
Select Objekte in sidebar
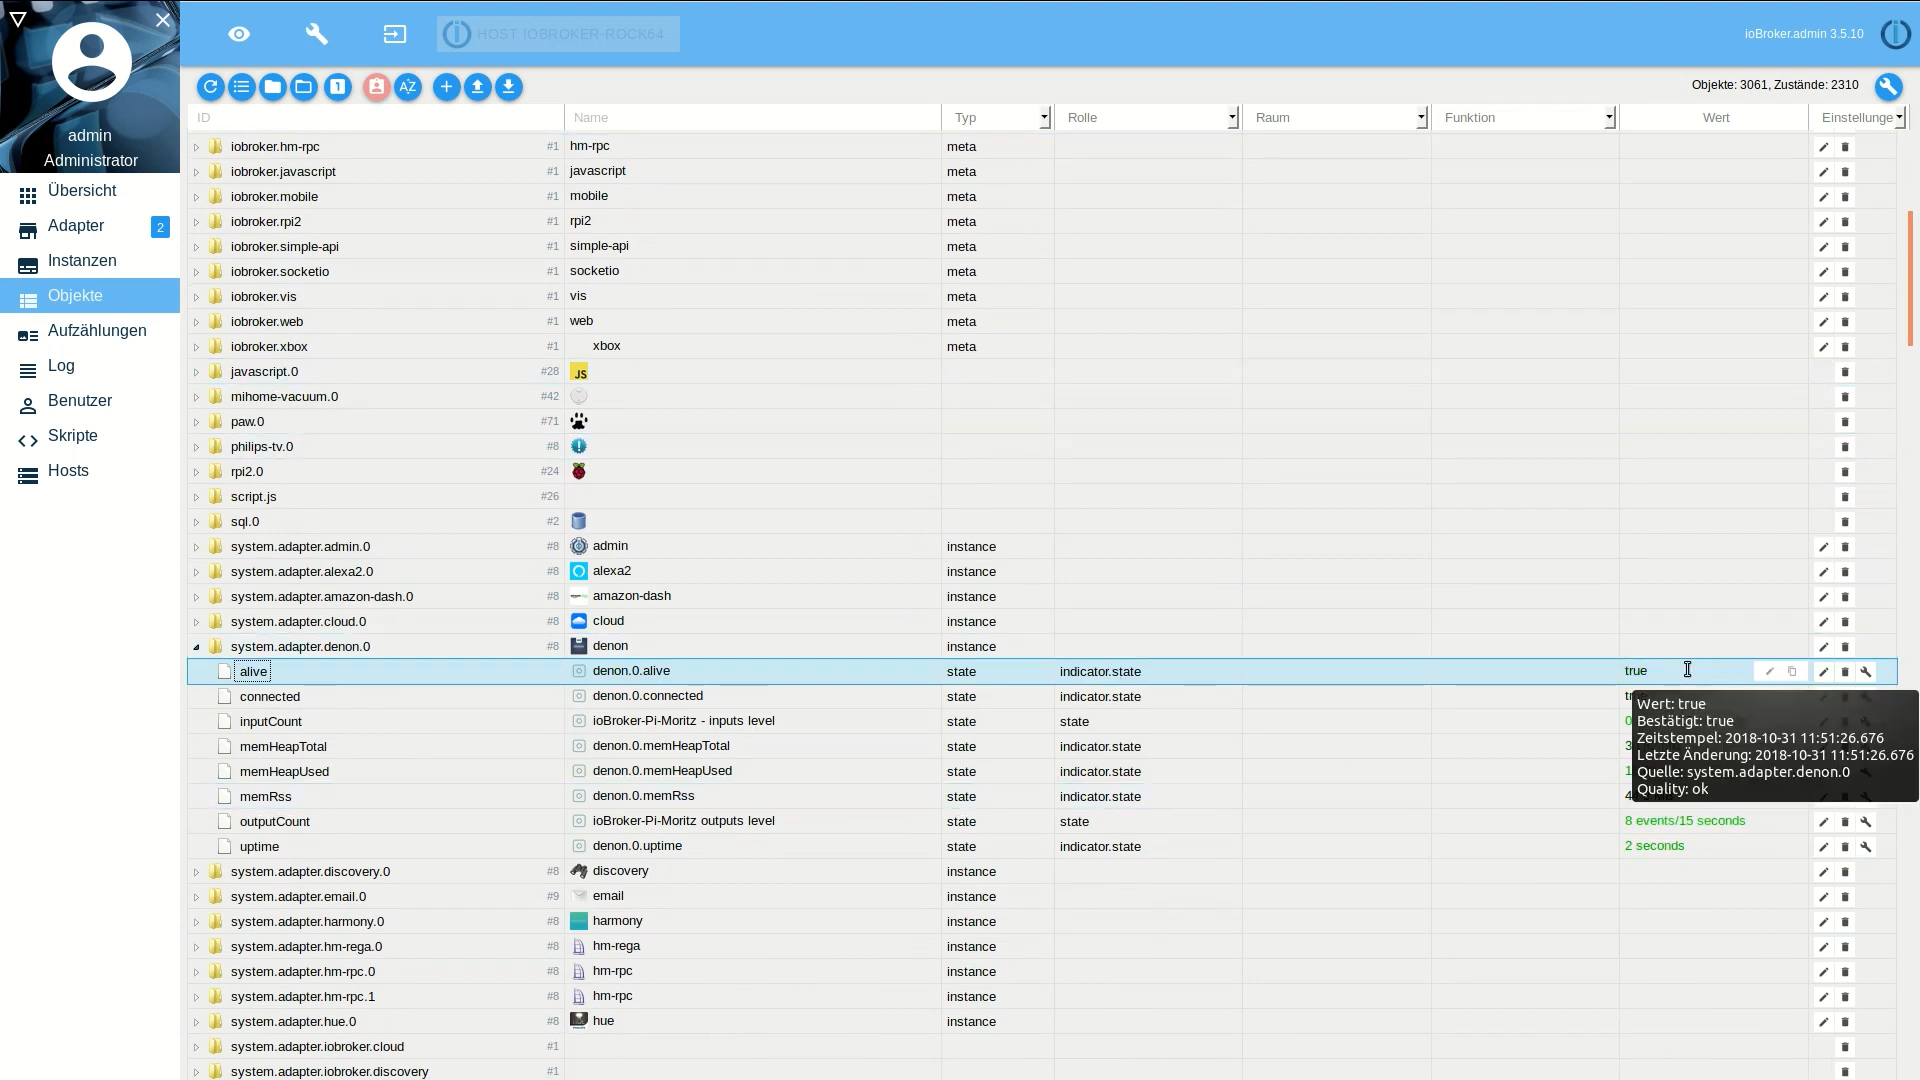(90, 296)
